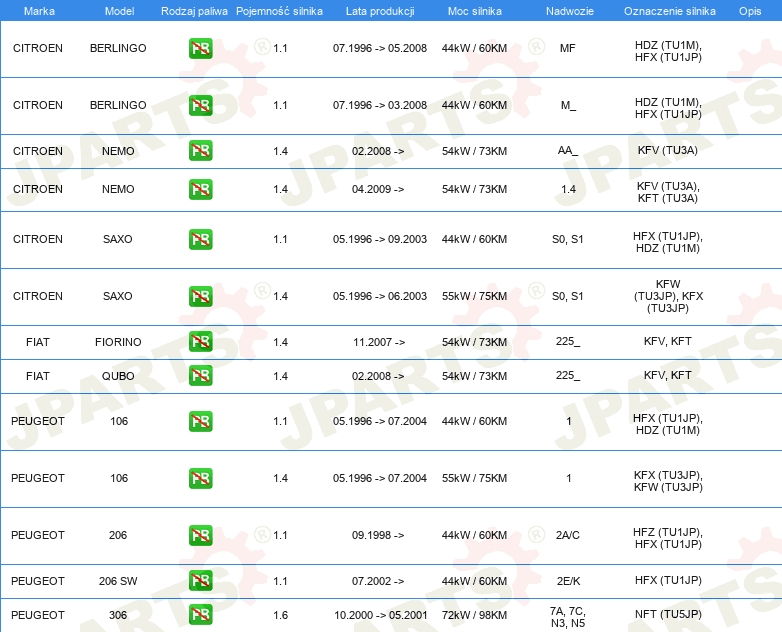Click the 07.1996 -> 03.2008 production years

380,105
